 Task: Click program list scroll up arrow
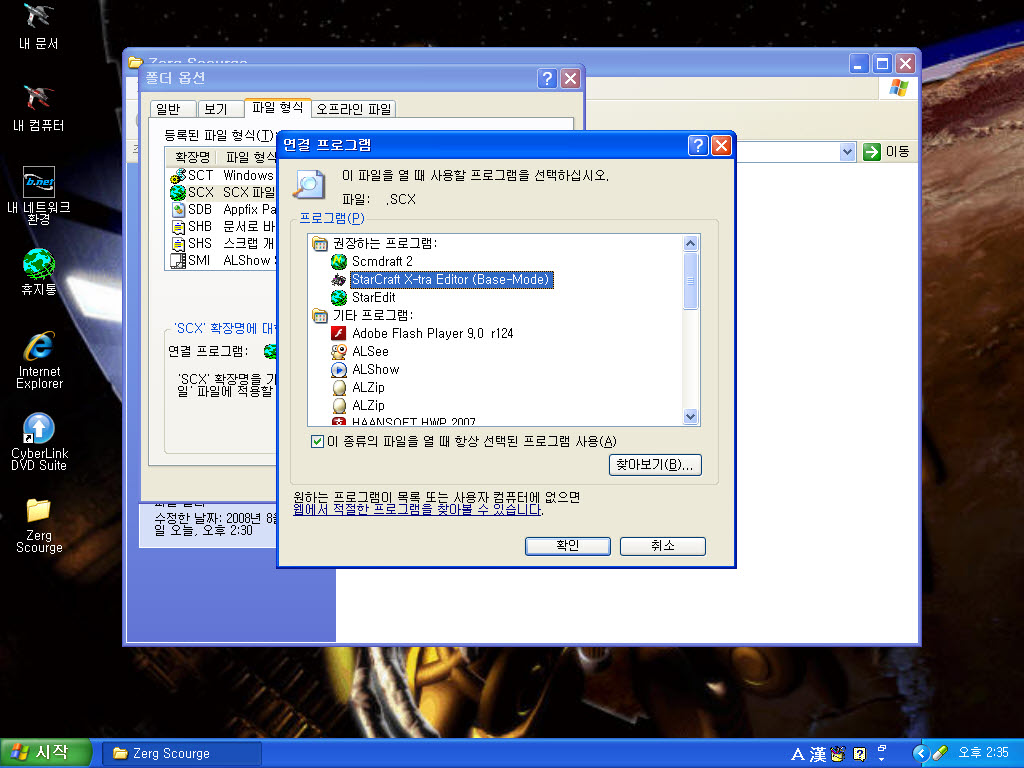coord(690,244)
